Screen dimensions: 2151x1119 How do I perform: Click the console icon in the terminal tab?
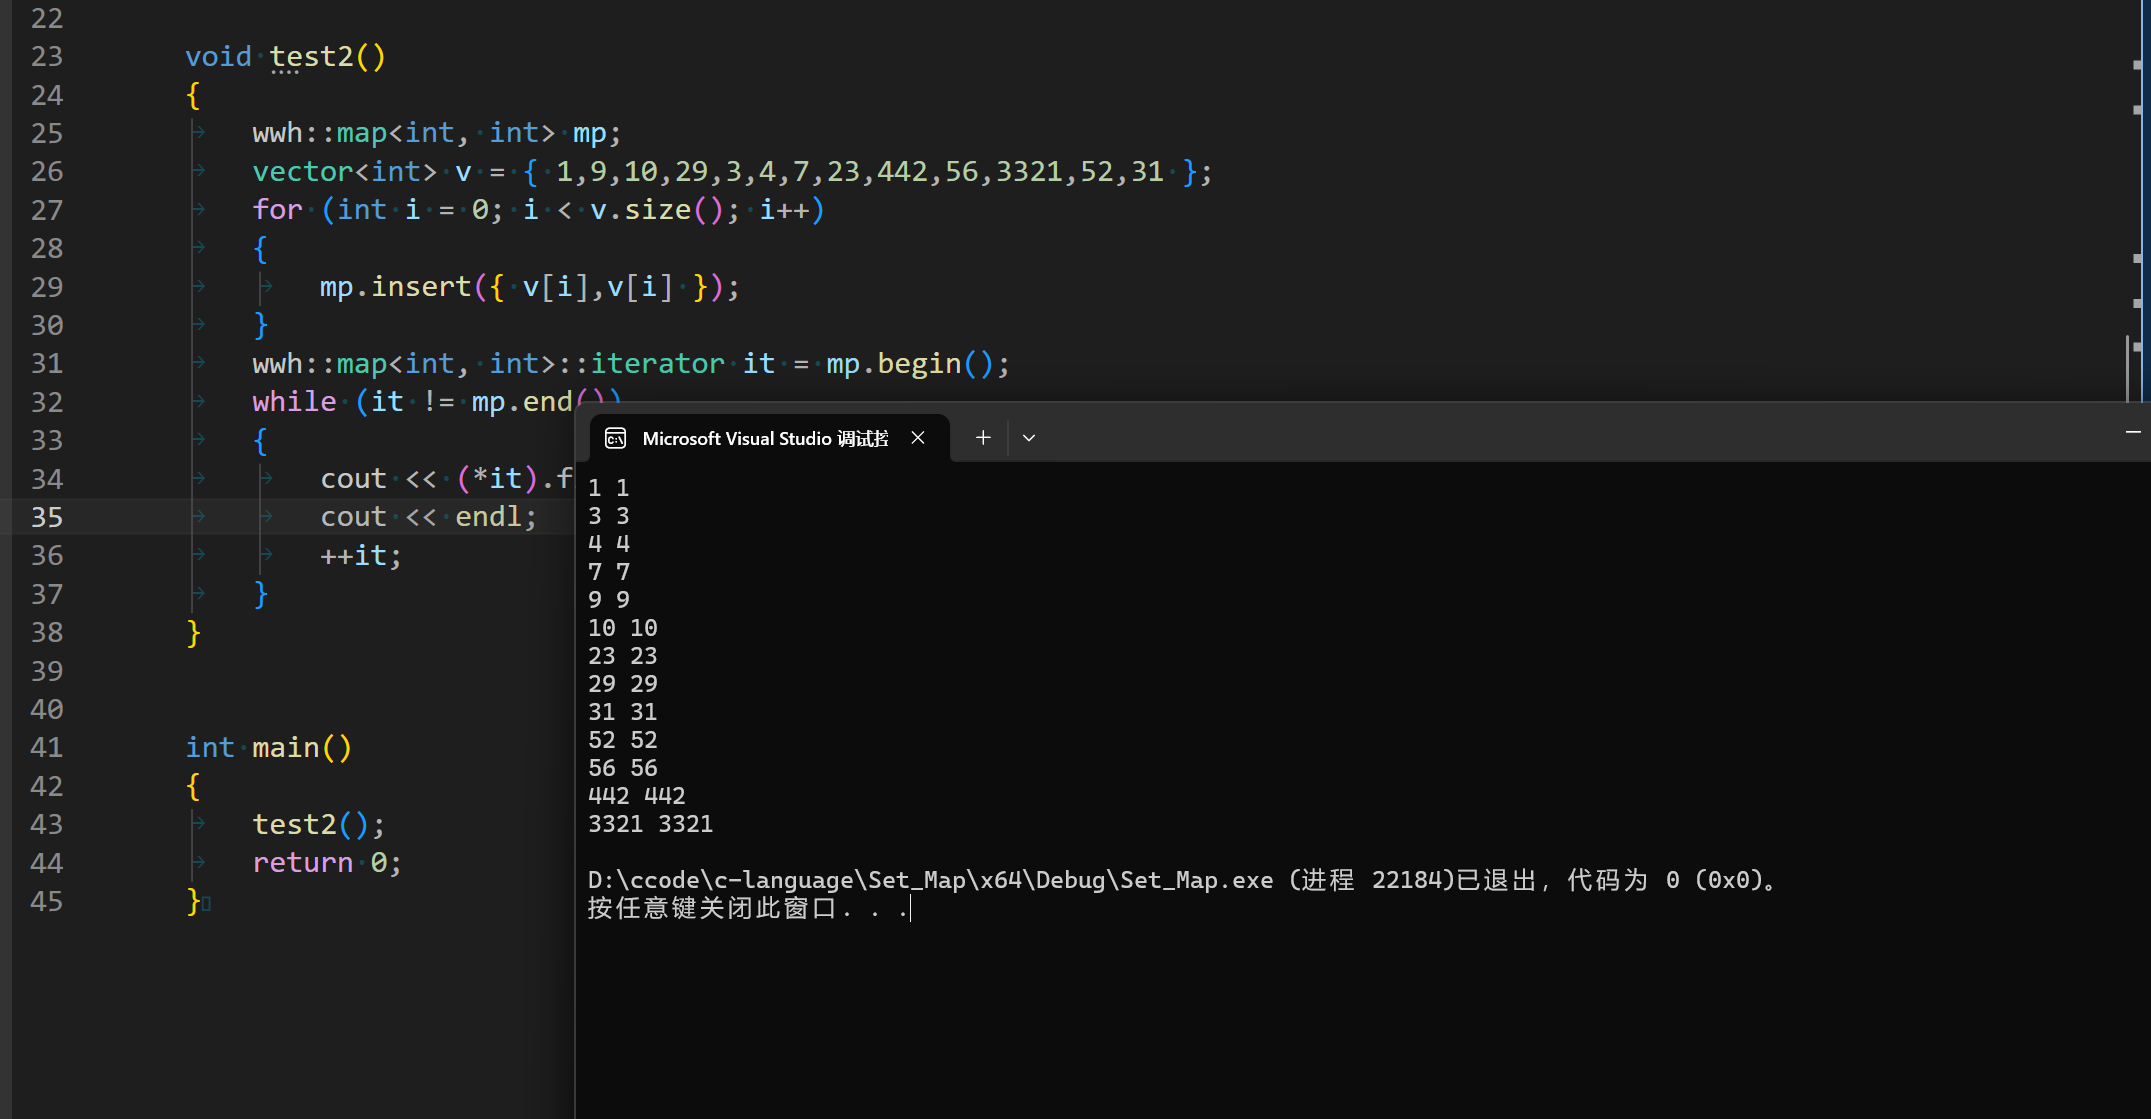[x=616, y=438]
